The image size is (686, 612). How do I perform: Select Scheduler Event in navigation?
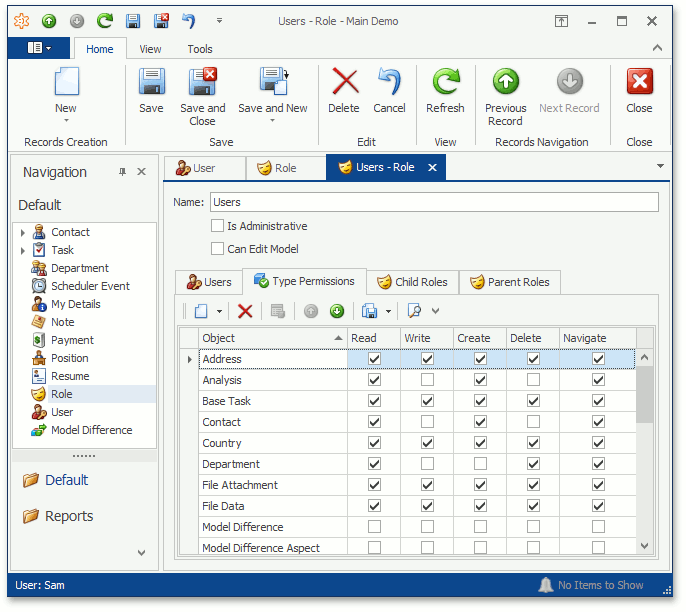(90, 286)
